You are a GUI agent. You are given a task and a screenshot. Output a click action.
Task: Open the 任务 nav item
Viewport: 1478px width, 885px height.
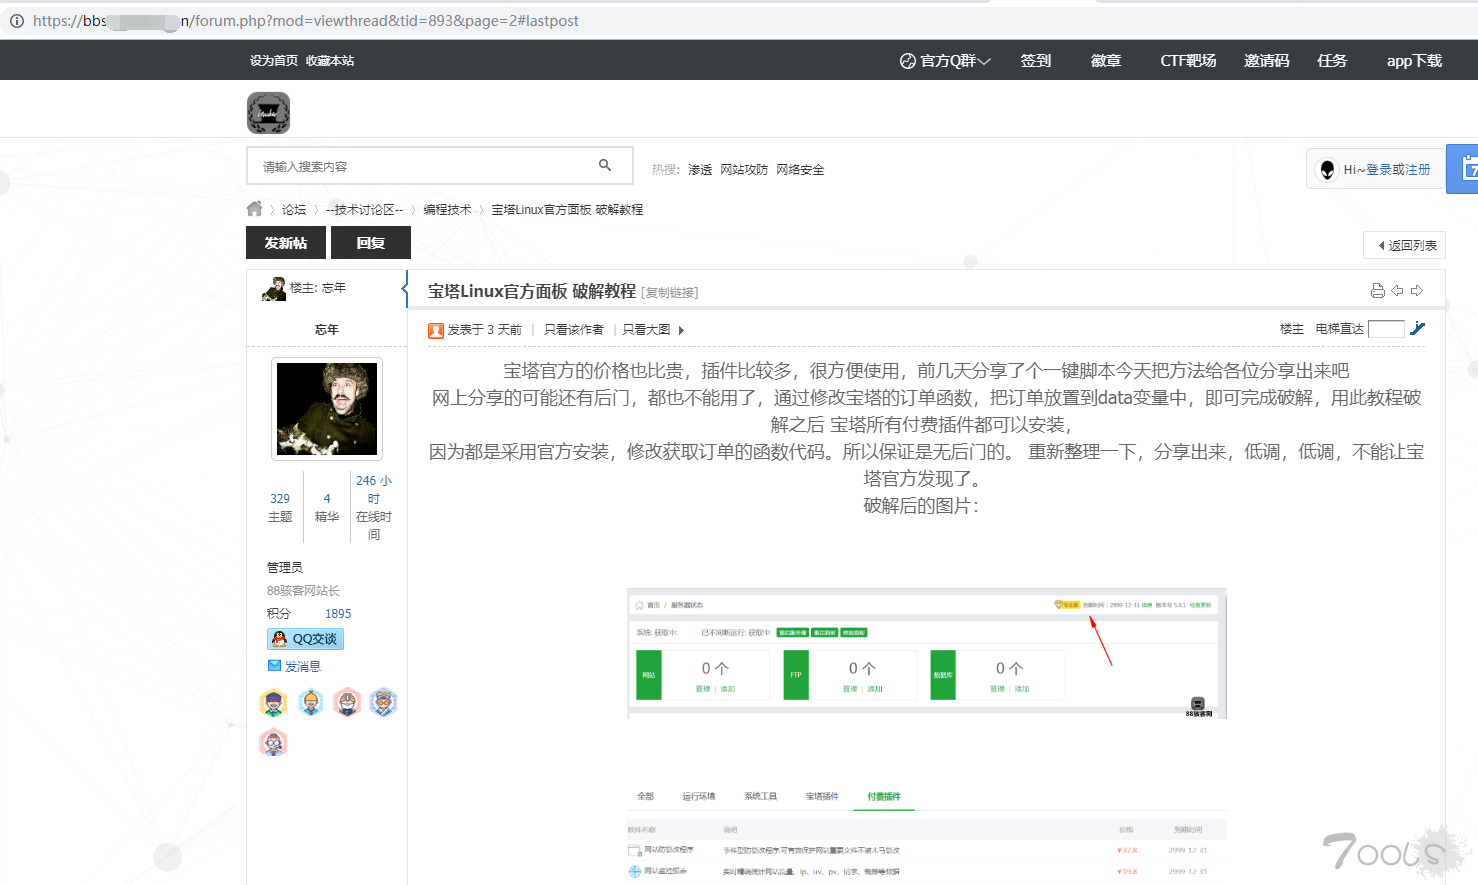tap(1332, 61)
